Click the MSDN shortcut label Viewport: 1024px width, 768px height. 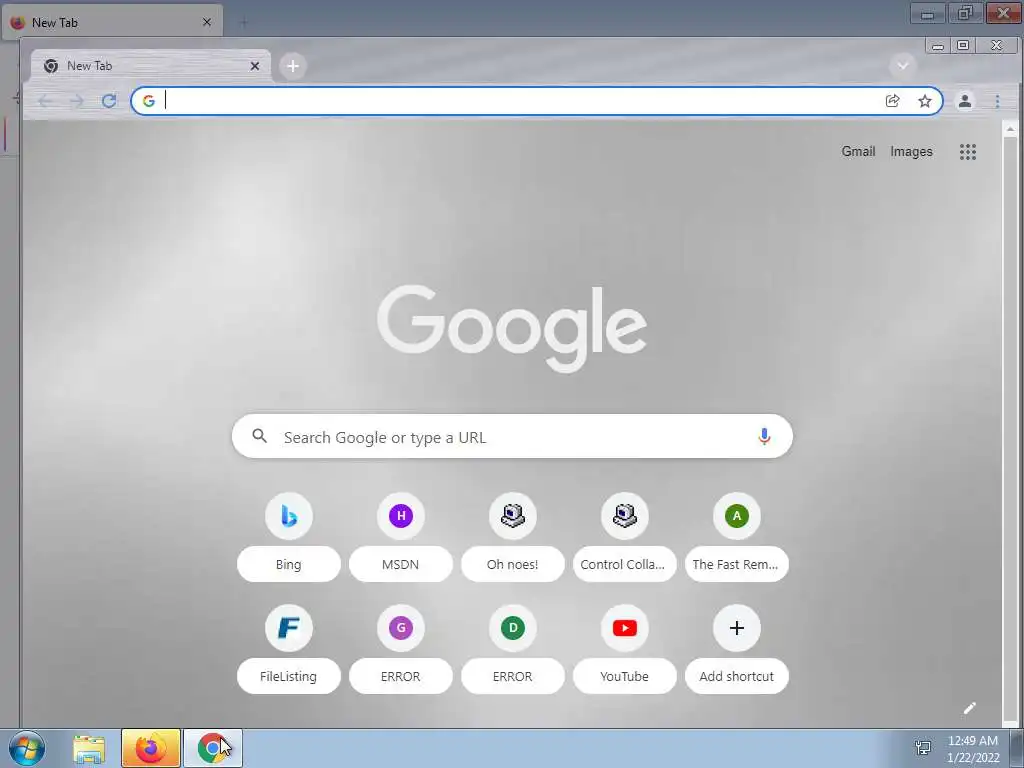click(x=400, y=564)
